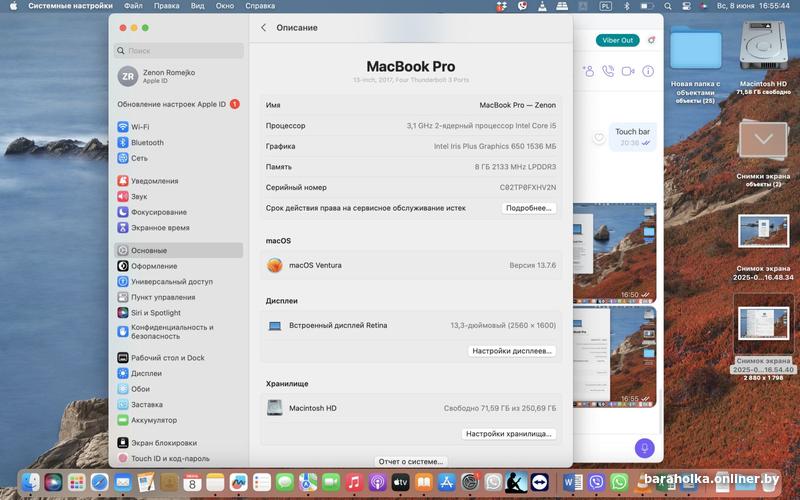
Task: Click the Поиск search field
Action: (x=179, y=51)
